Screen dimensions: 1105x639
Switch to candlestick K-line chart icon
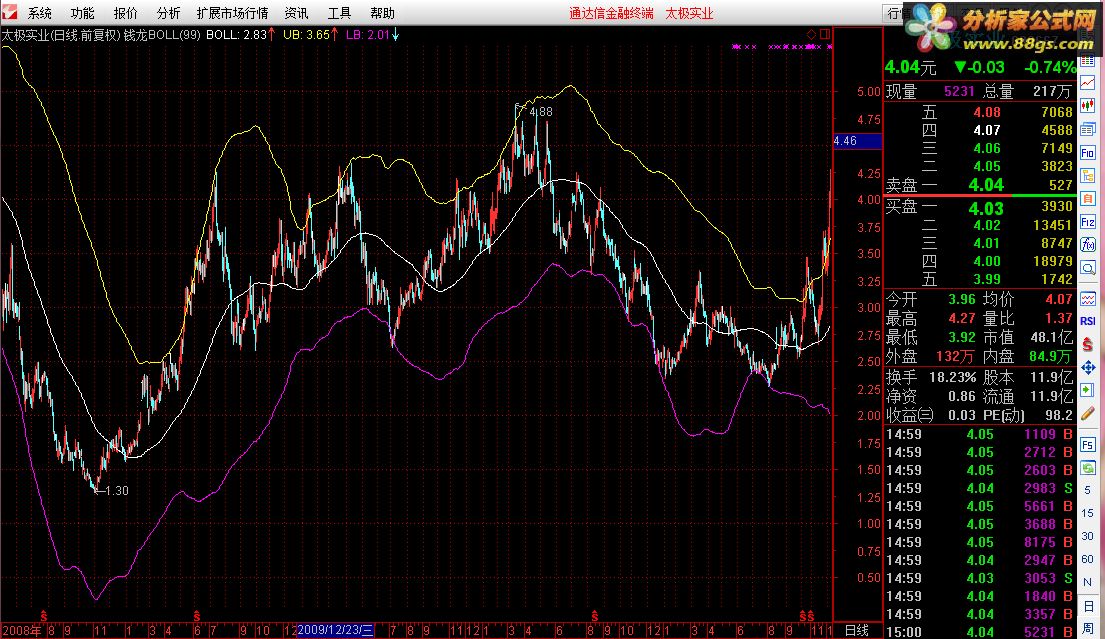point(1087,106)
